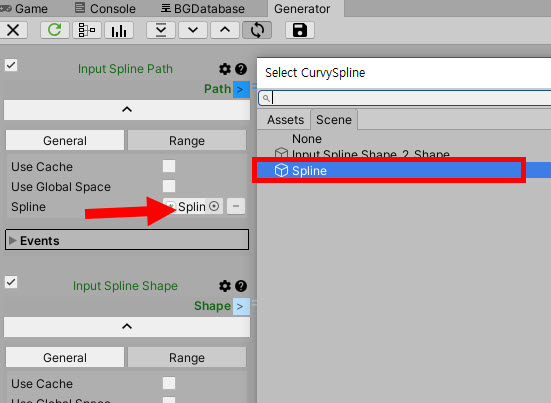Open gear settings for Input Spline Path

tap(225, 69)
